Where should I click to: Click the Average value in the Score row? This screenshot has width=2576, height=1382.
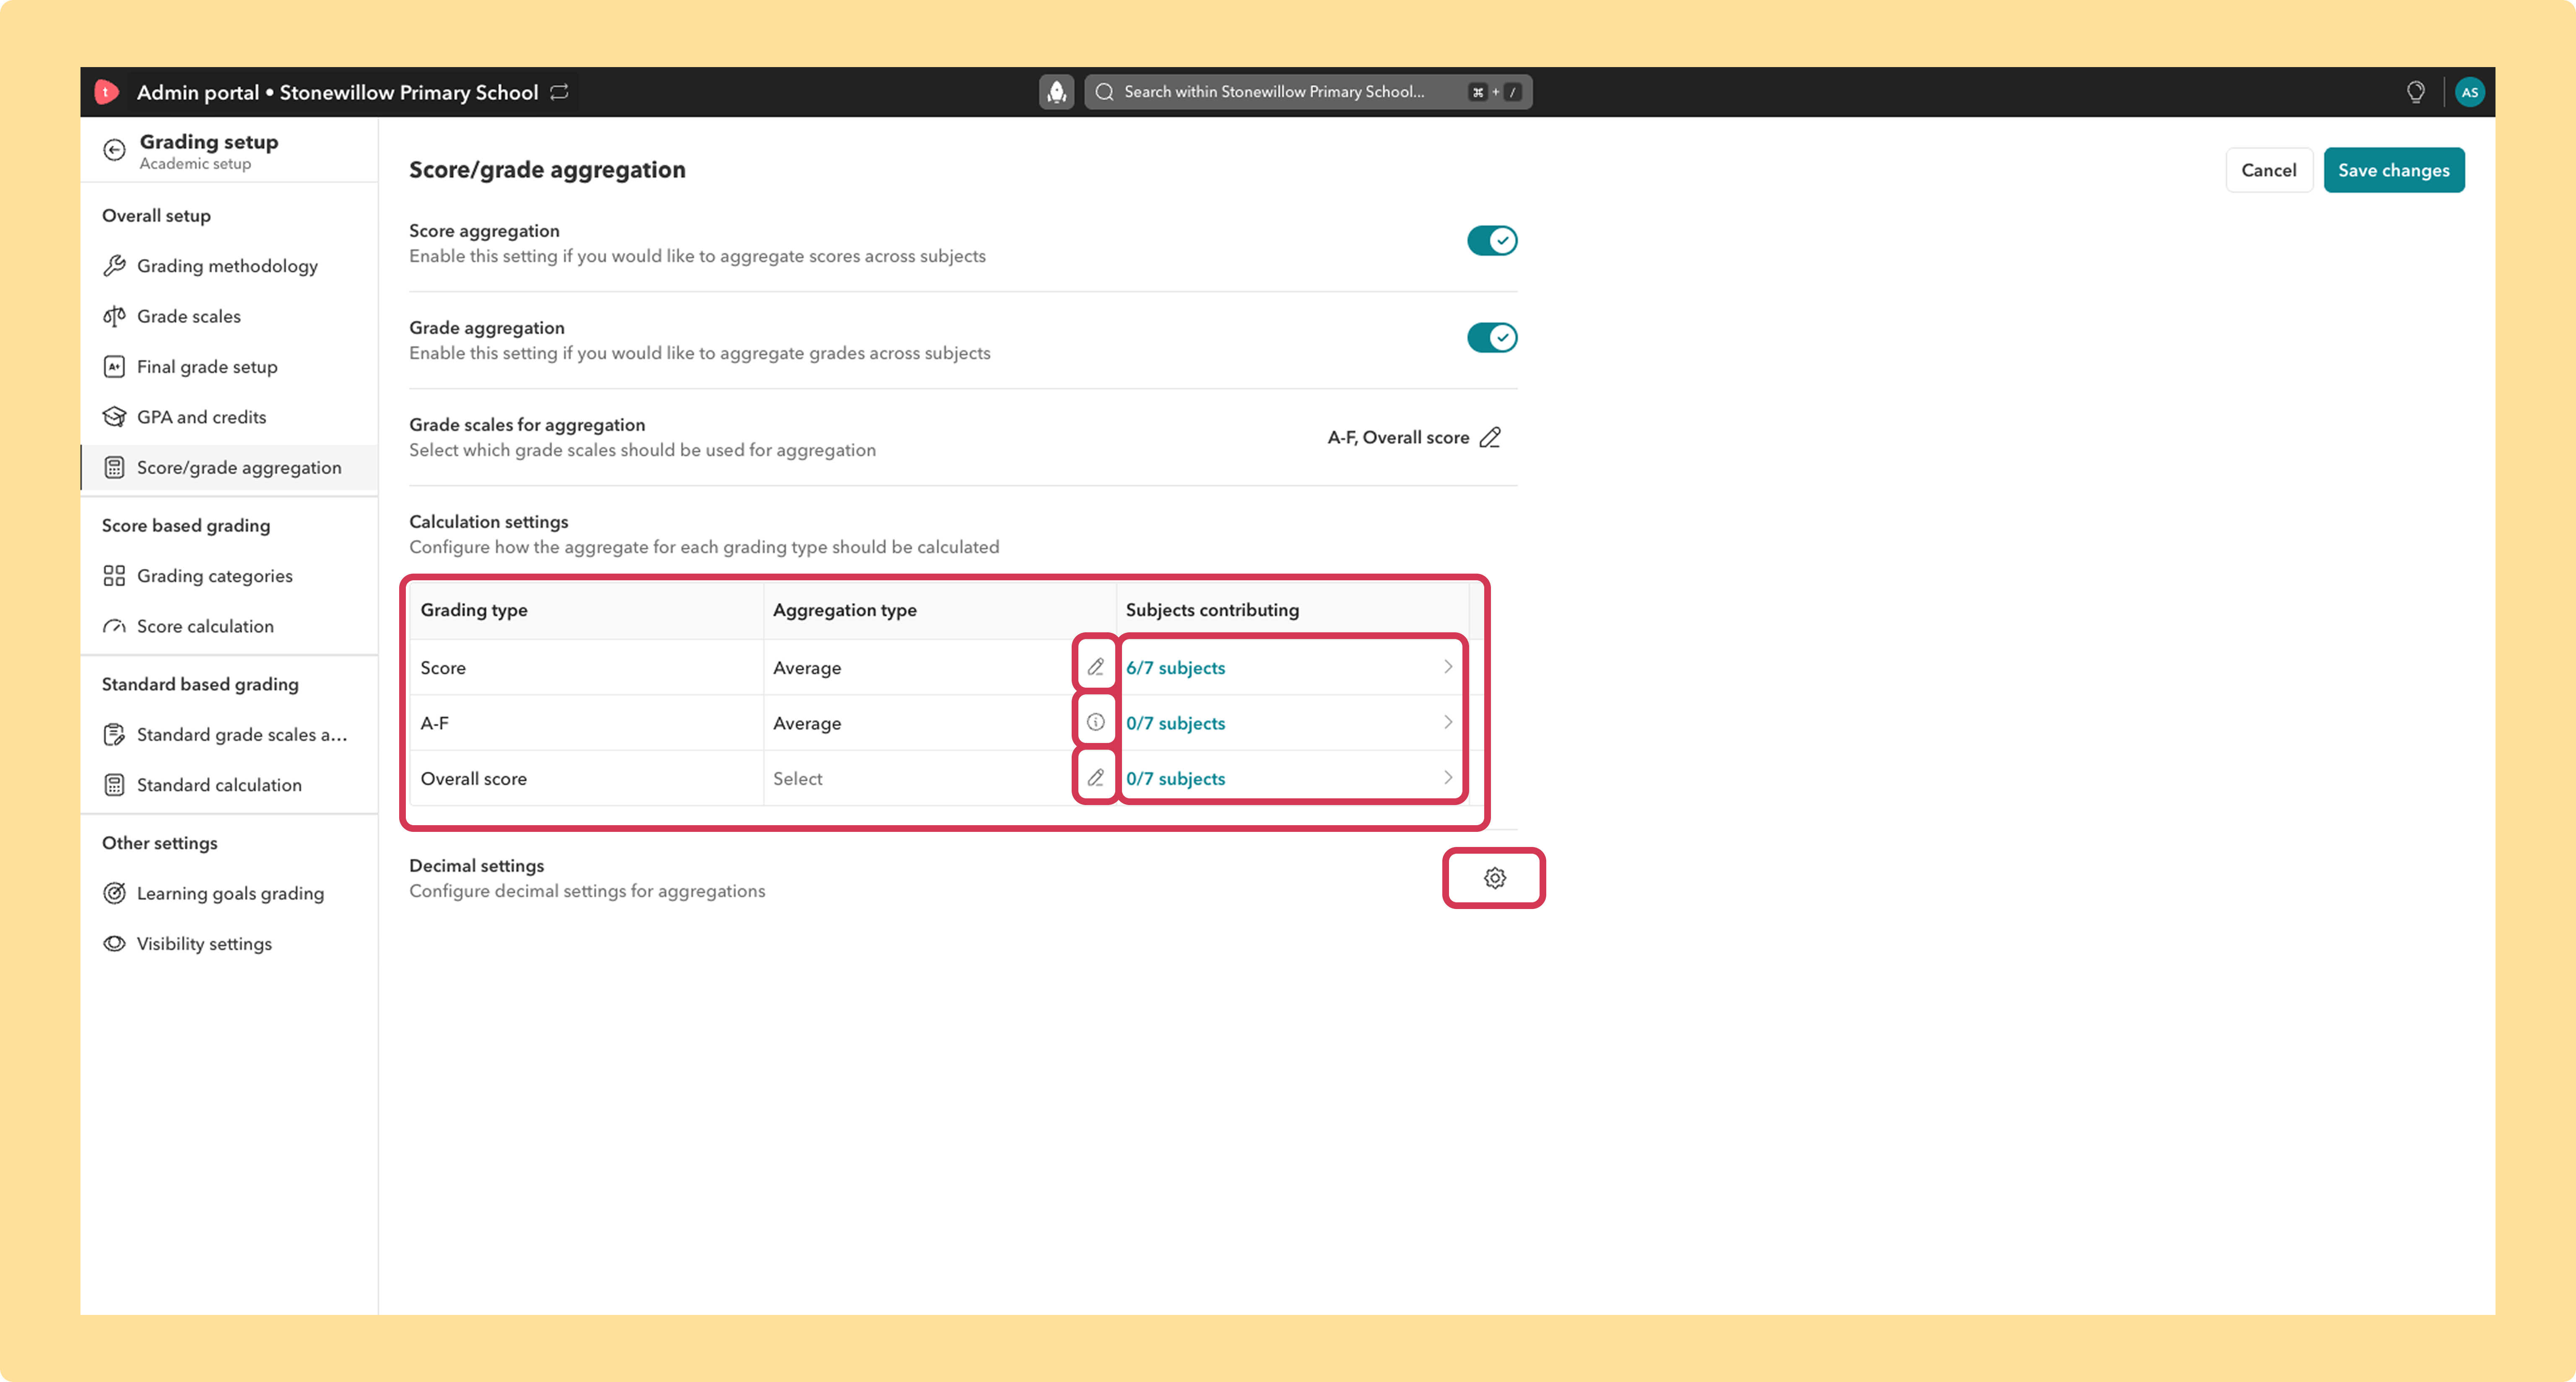[807, 668]
